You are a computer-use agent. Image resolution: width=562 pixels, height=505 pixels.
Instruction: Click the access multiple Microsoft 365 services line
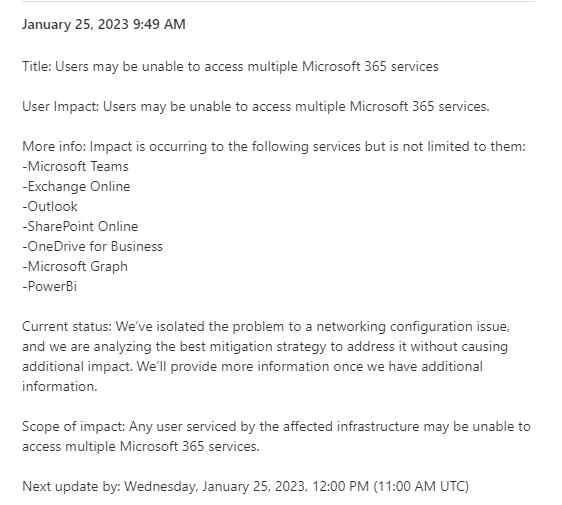point(140,447)
